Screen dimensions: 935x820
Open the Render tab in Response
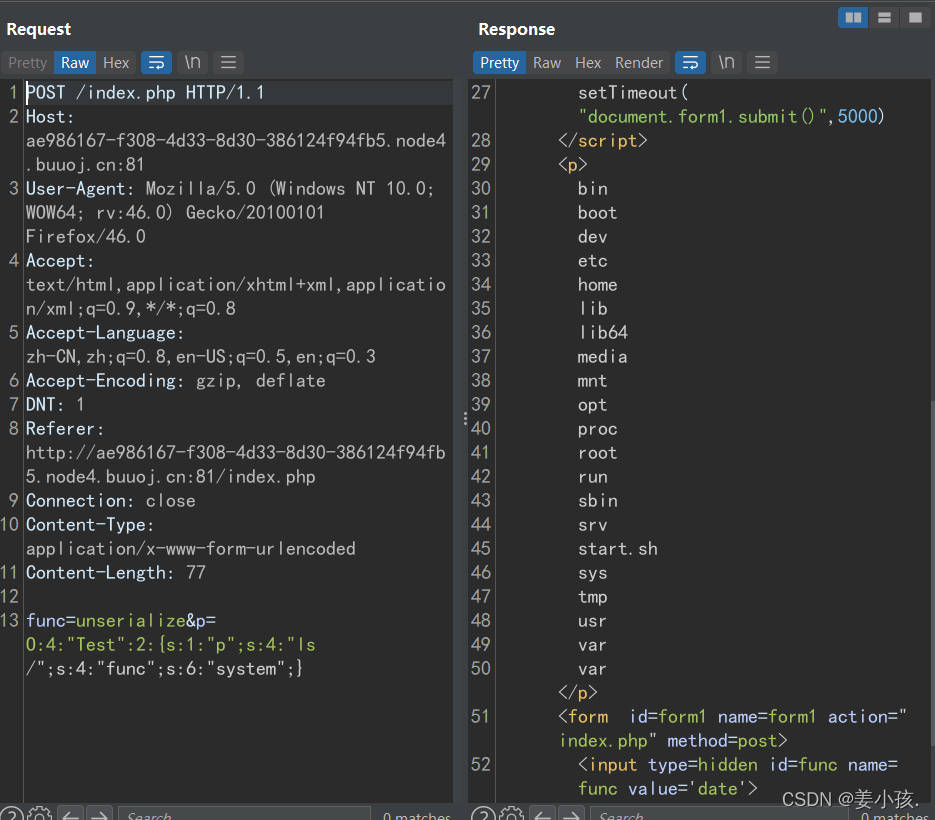(x=639, y=63)
